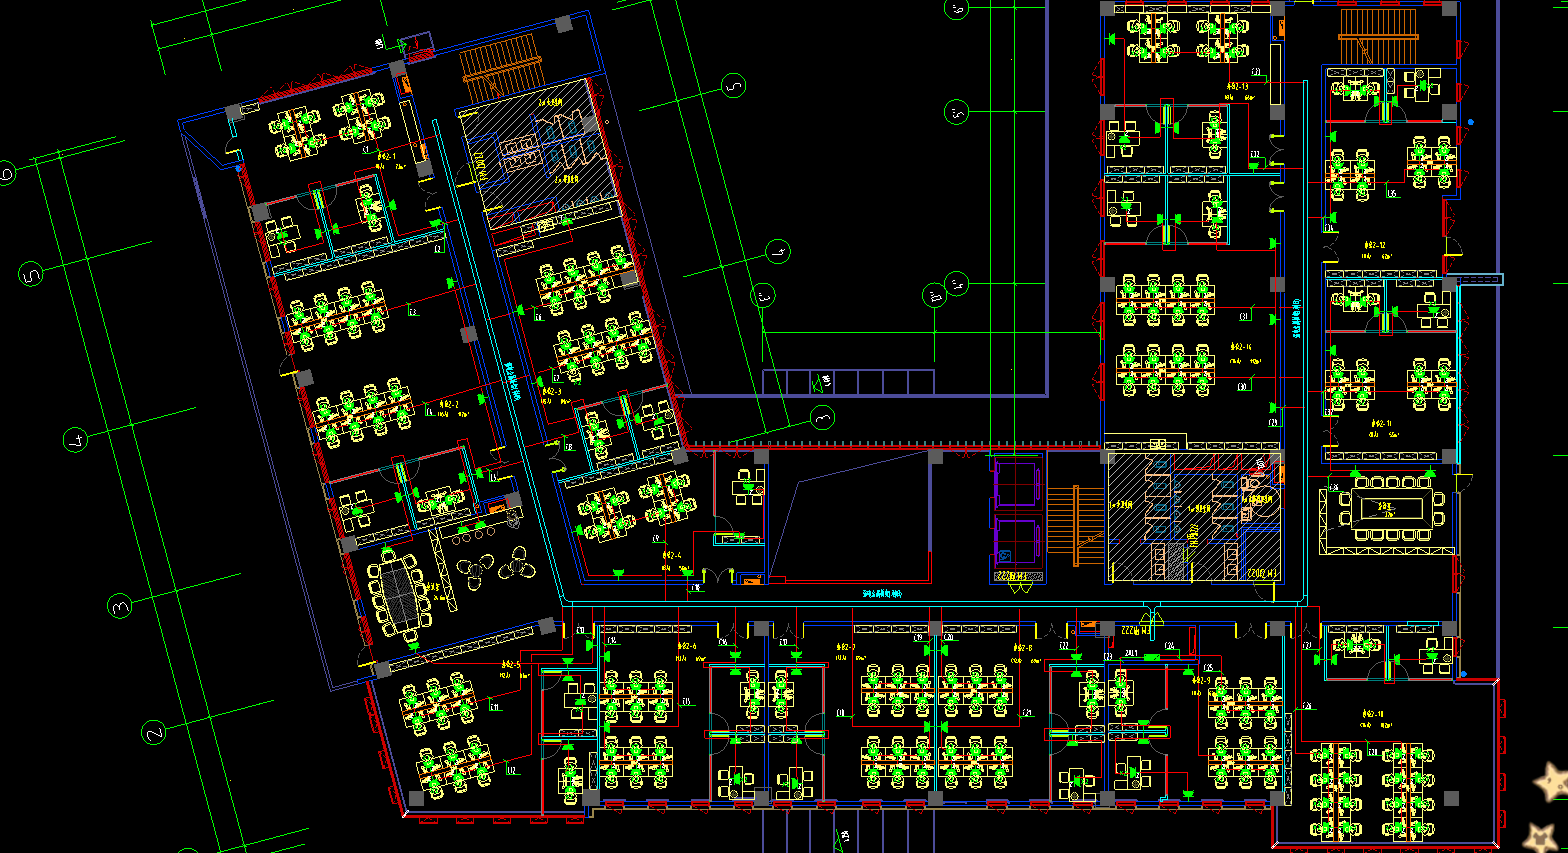Select the room label 2-11 text
1568x853 pixels.
coord(1381,424)
